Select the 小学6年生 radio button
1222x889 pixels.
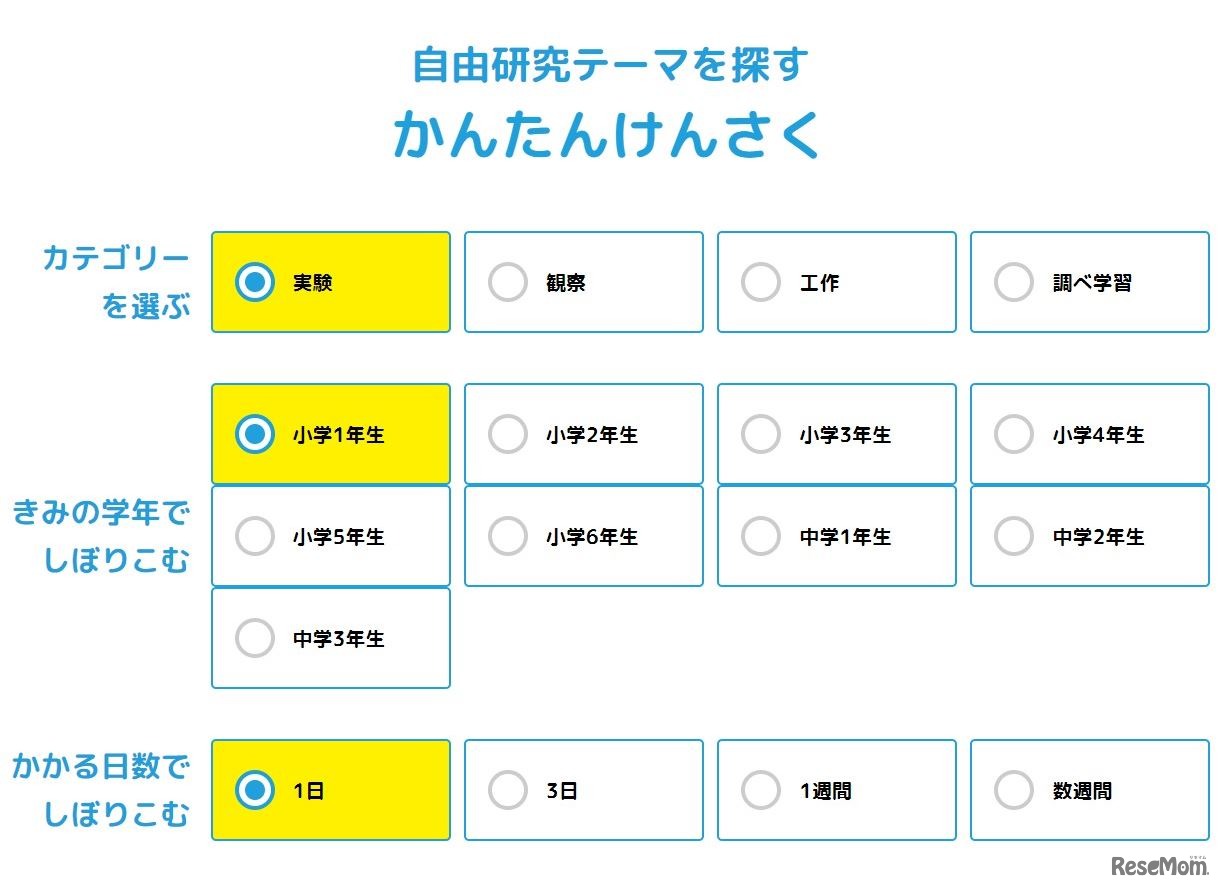click(508, 537)
